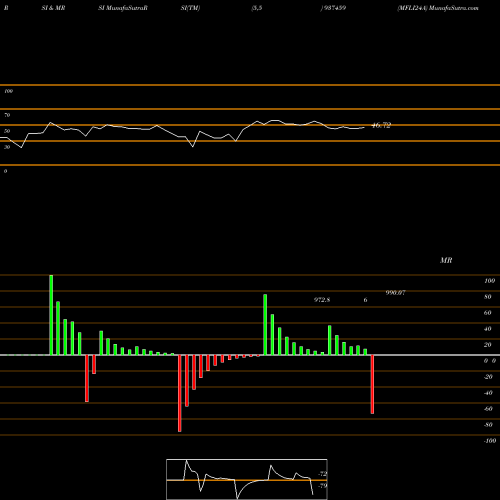
Task: Click the 937459 code in the header
Action: [334, 8]
